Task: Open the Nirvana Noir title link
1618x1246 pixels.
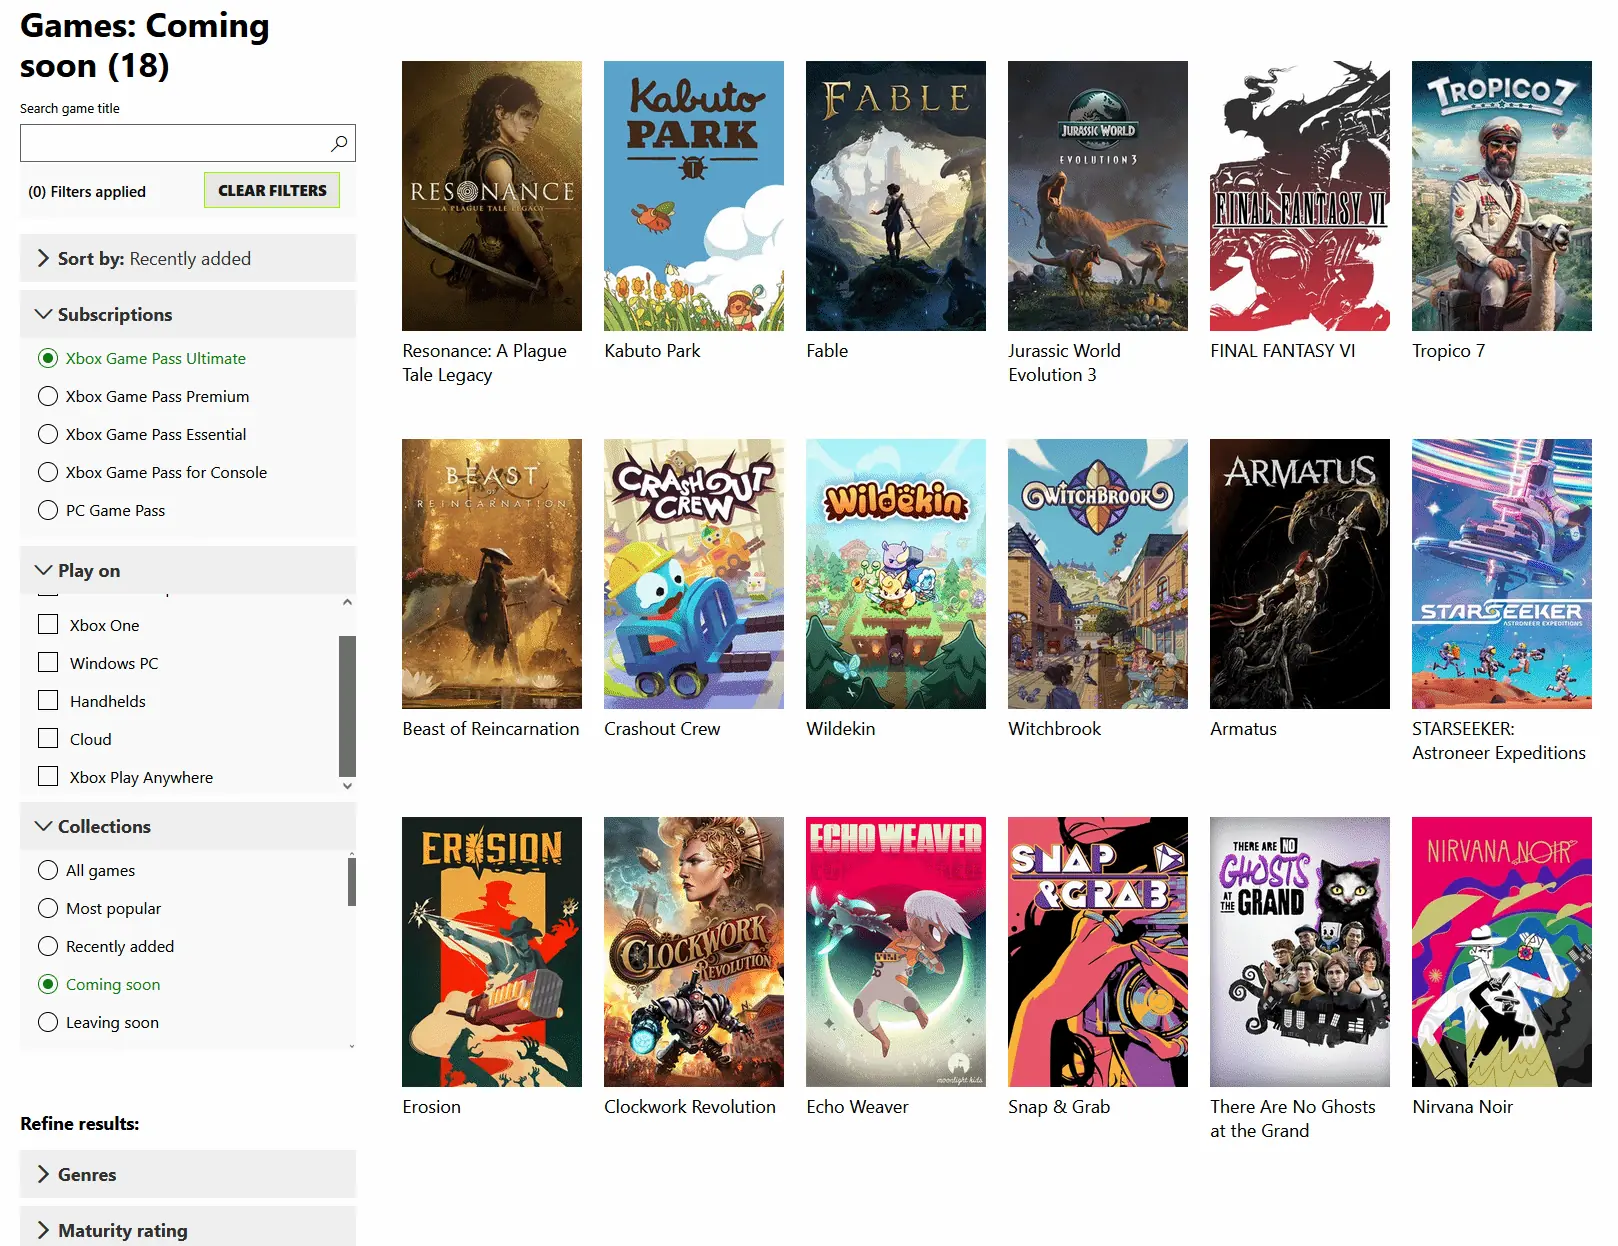Action: click(1462, 1107)
